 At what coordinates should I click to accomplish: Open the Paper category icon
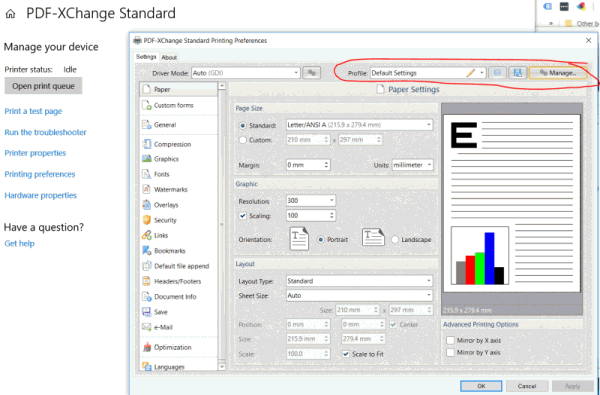coord(146,89)
